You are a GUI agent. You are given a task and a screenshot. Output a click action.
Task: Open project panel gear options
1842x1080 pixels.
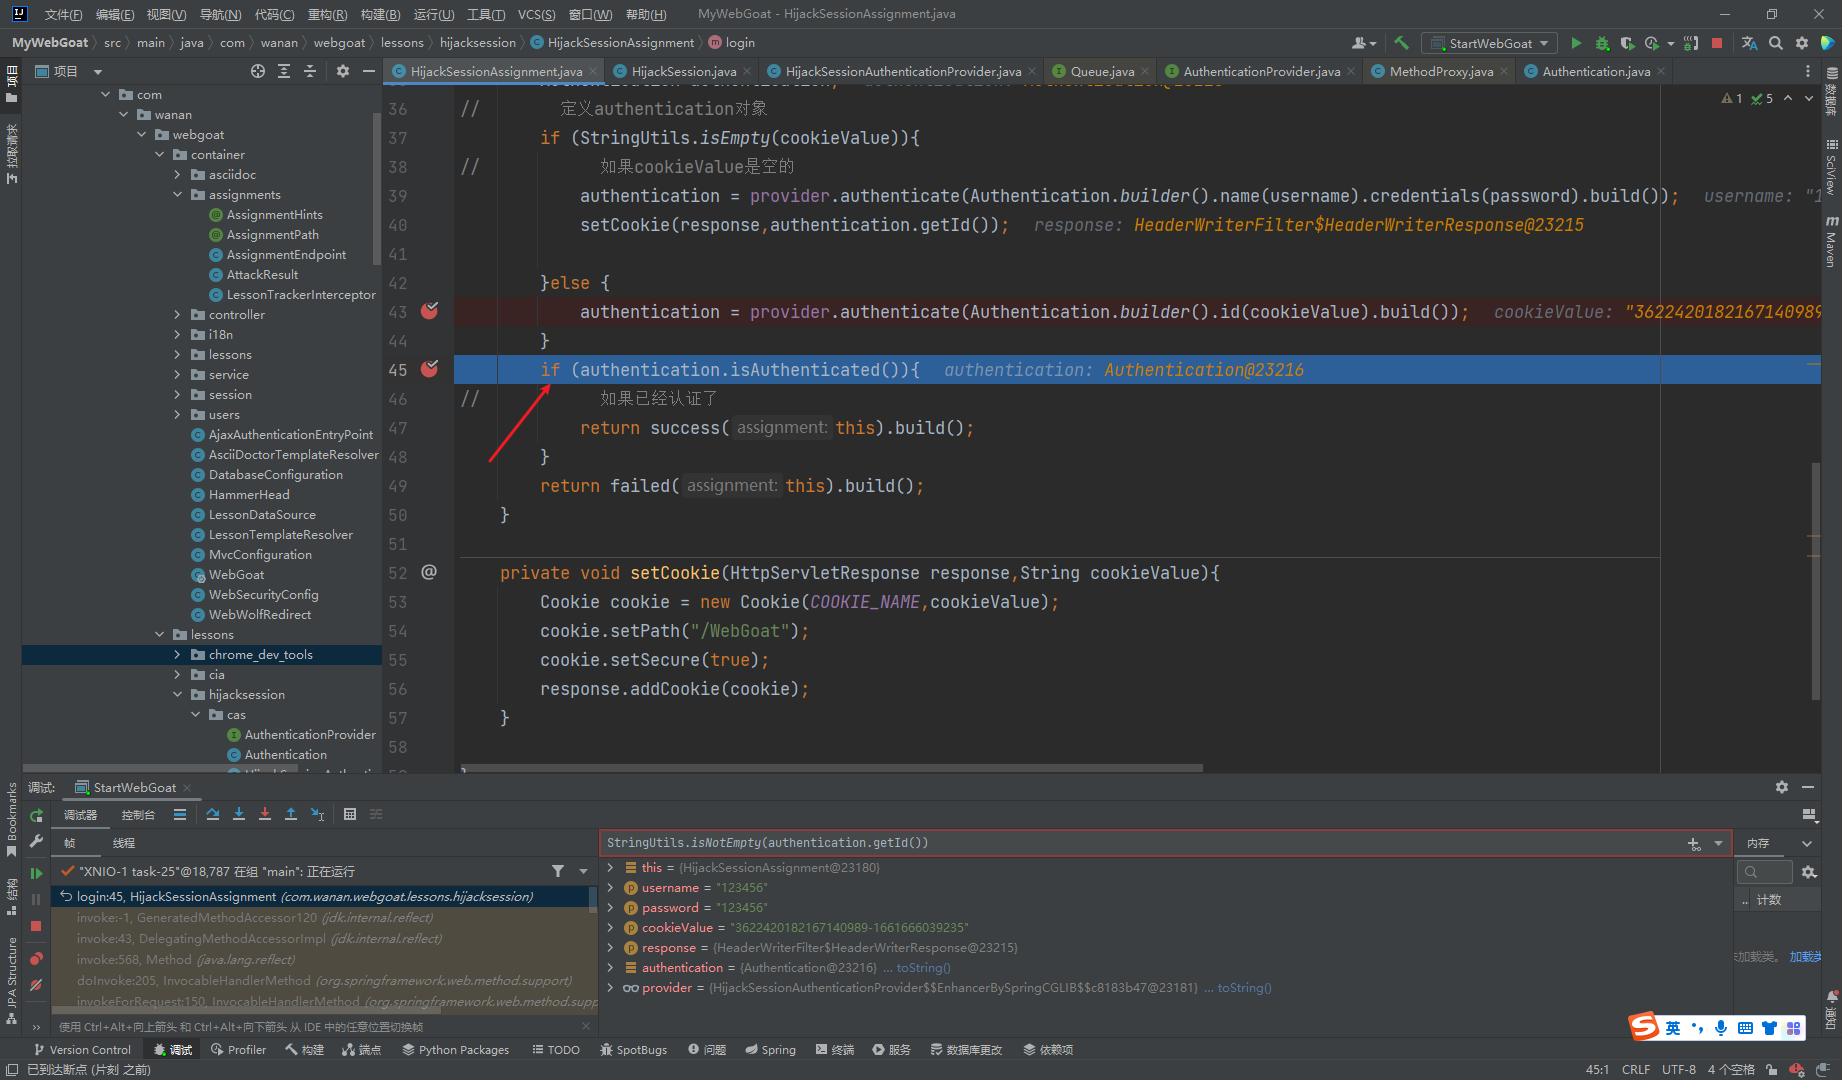tap(343, 71)
